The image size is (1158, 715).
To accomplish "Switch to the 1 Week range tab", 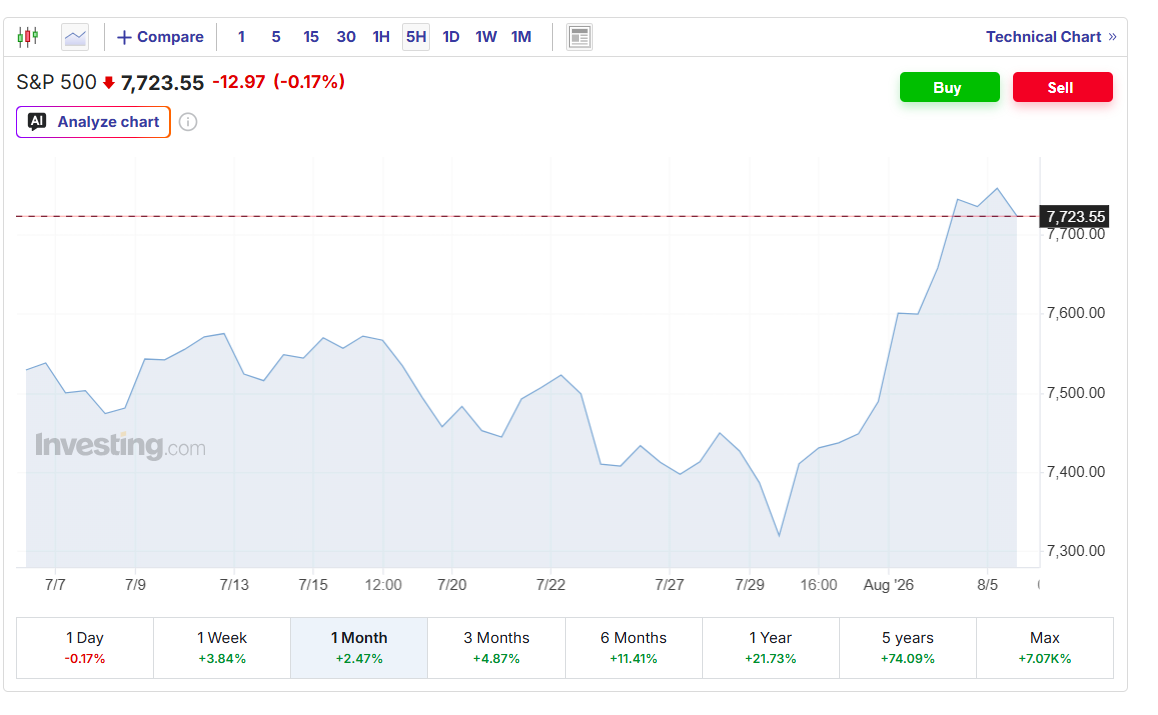I will pyautogui.click(x=222, y=648).
